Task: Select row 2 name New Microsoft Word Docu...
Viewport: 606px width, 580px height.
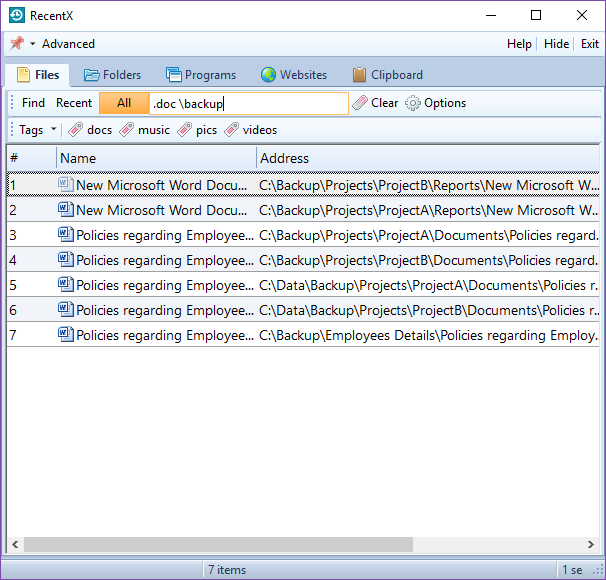Action: tap(162, 210)
